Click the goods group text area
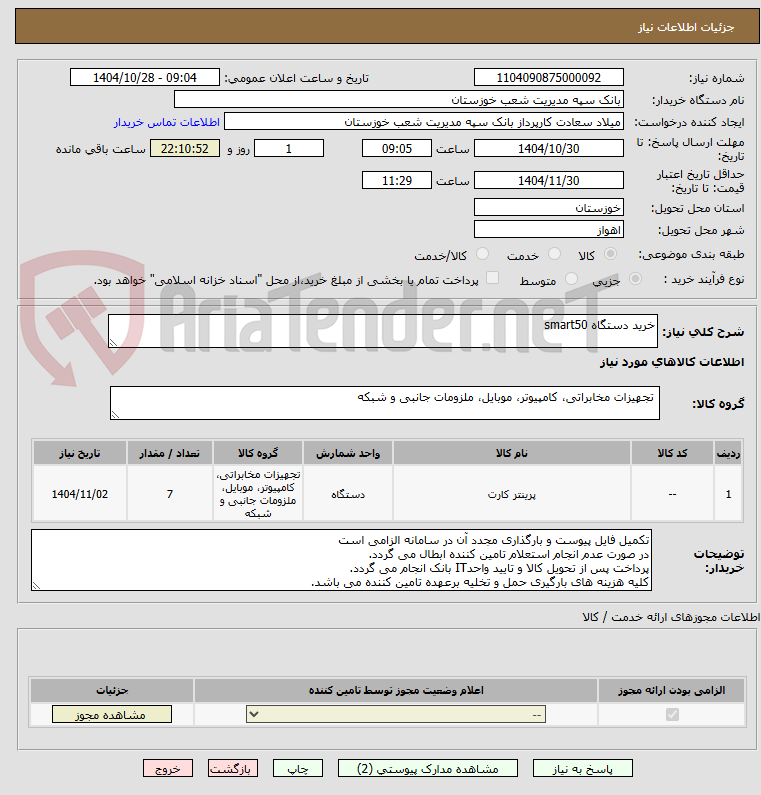Image resolution: width=761 pixels, height=795 pixels. coord(385,403)
